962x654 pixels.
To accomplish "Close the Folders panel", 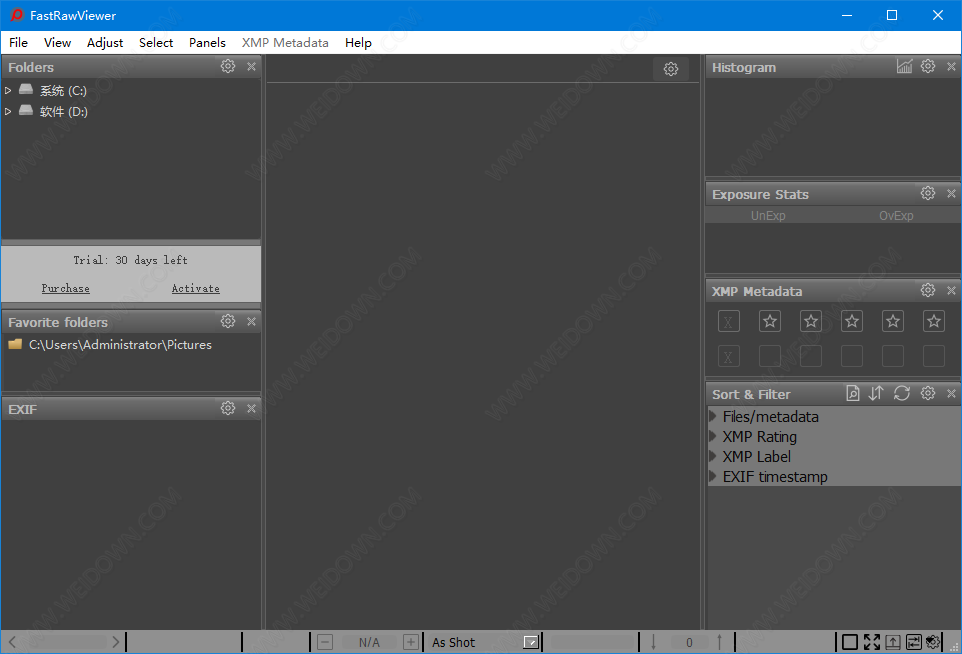I will coord(252,66).
